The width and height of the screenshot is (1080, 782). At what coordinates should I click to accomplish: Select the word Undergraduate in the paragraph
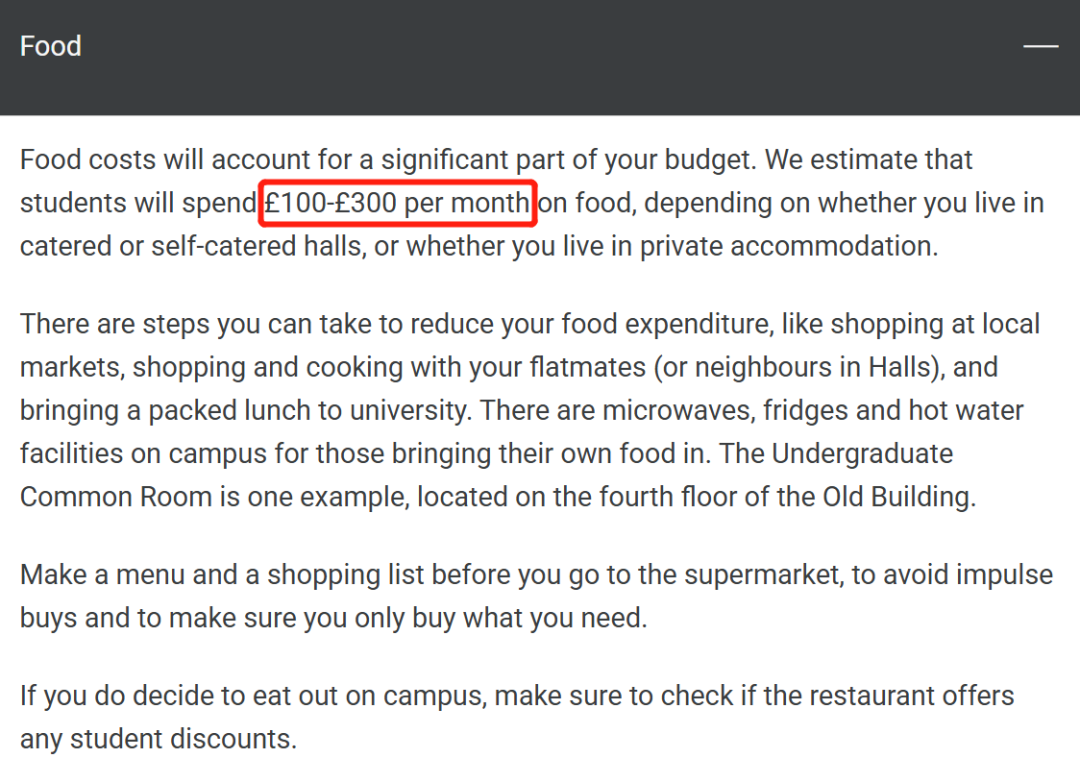(862, 453)
